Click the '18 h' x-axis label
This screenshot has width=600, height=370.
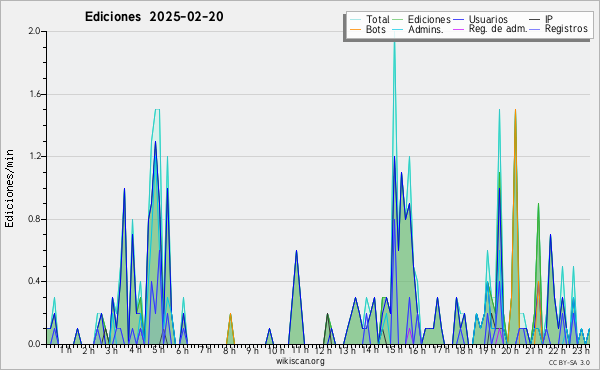pyautogui.click(x=464, y=351)
